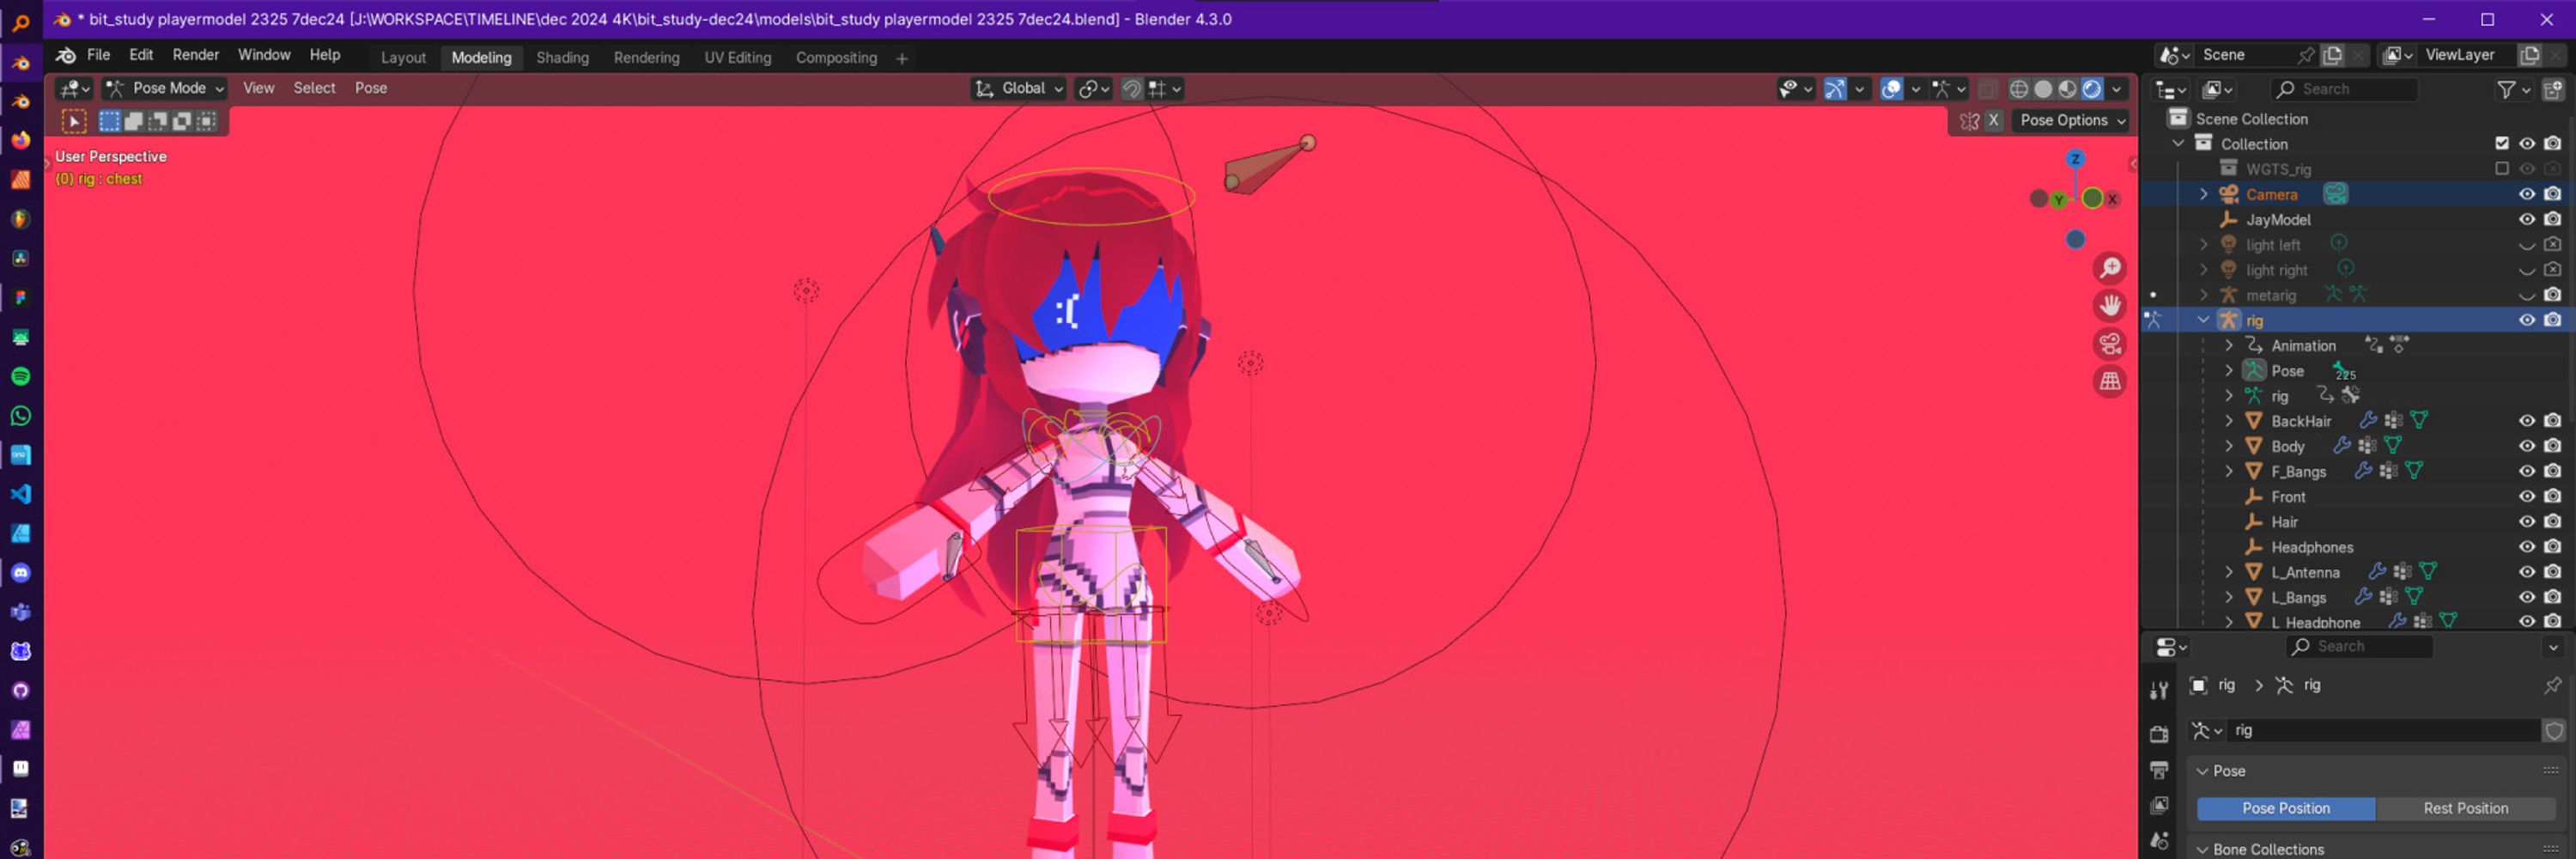
Task: Open the viewport Select menu
Action: [x=314, y=88]
